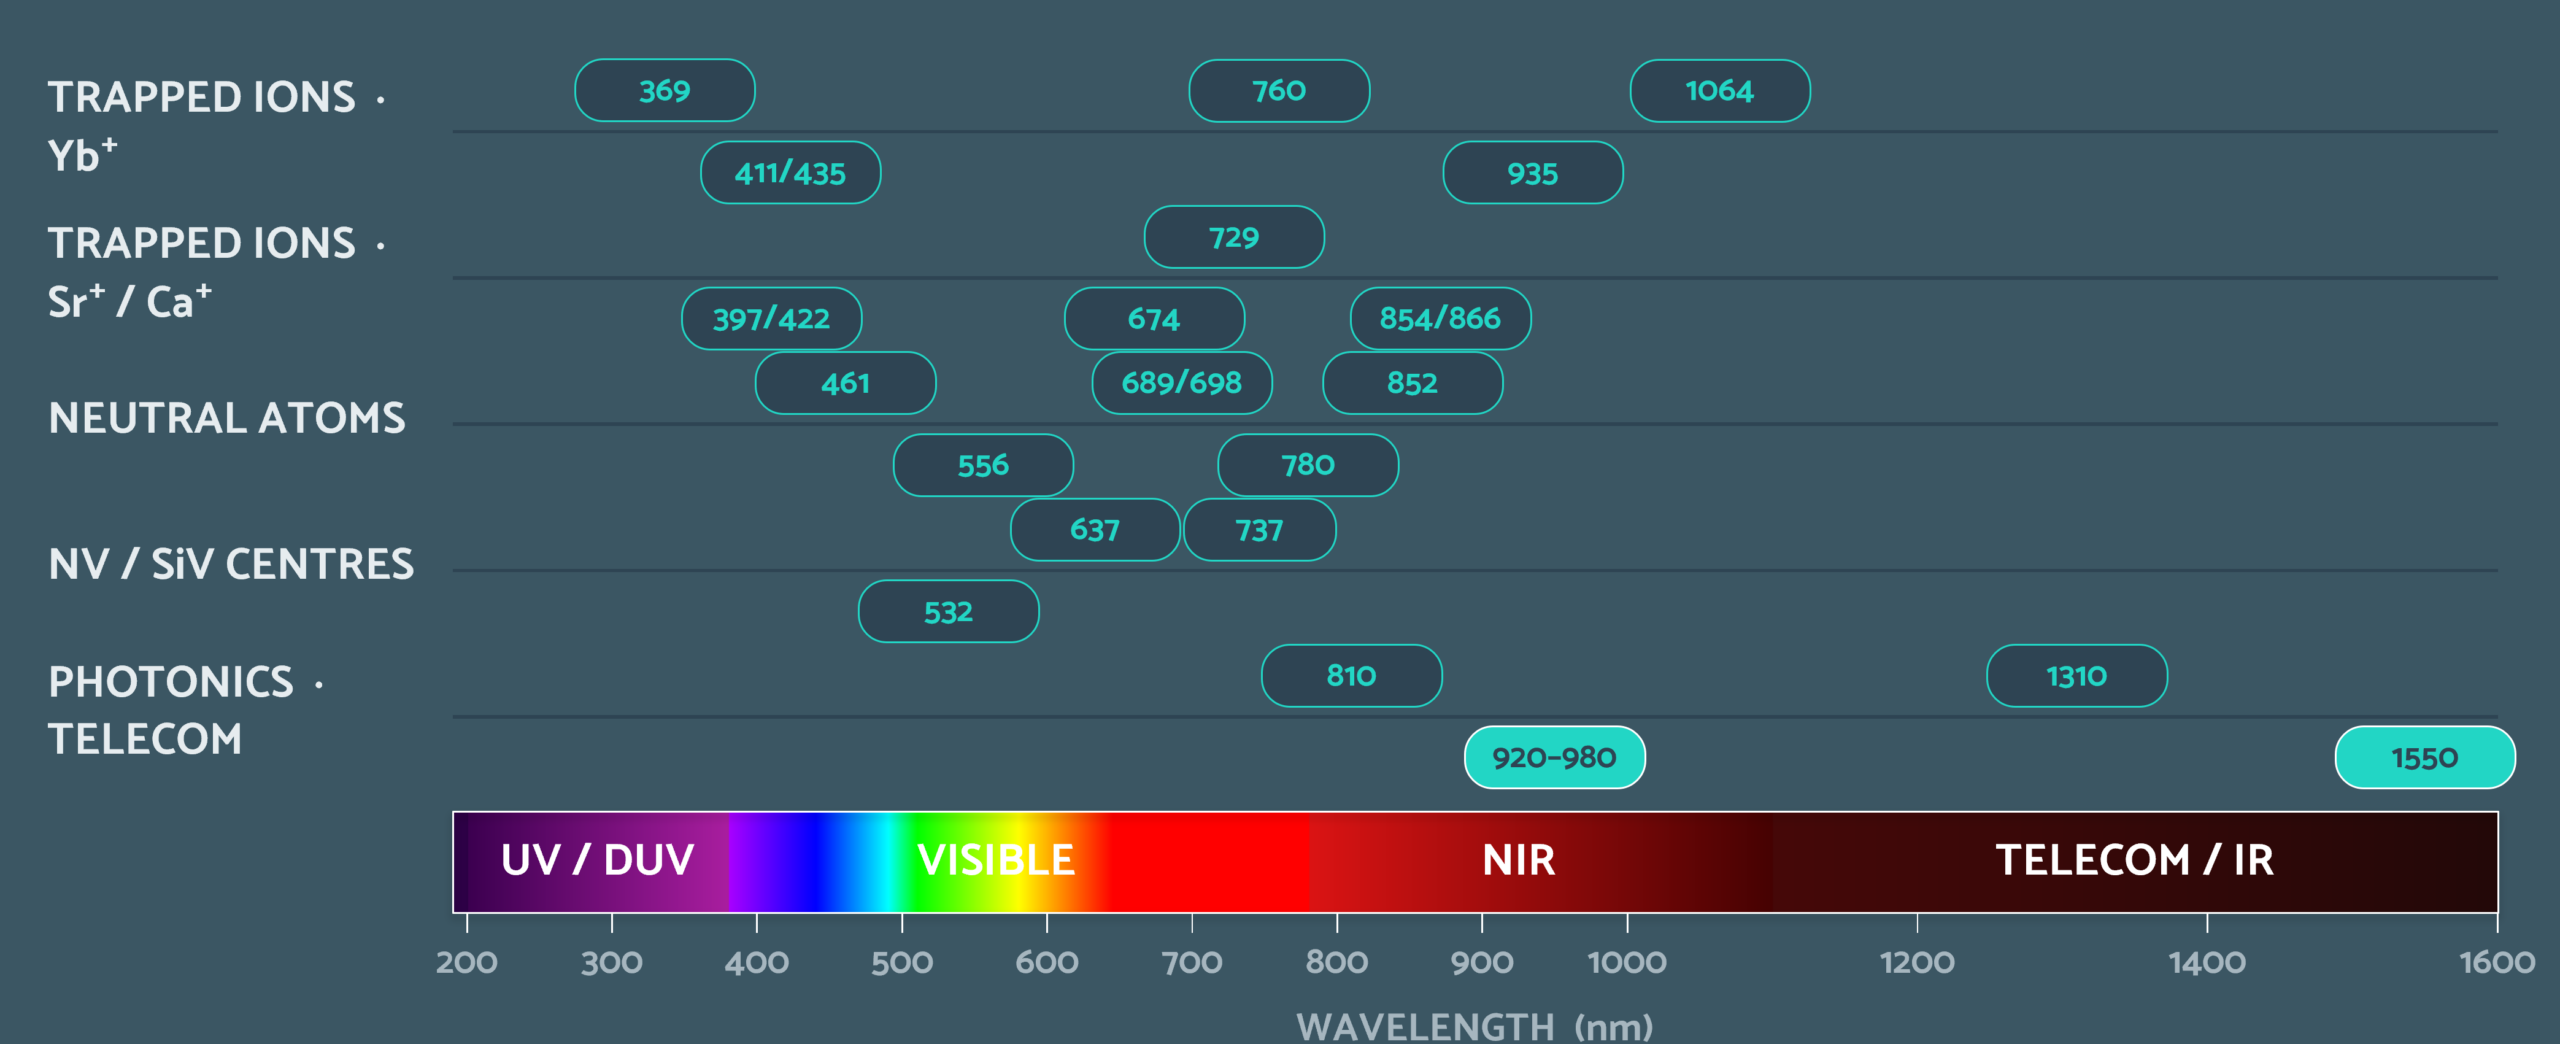The image size is (2560, 1044).
Task: Click the 810 photonics wavelength pill
Action: [1352, 676]
